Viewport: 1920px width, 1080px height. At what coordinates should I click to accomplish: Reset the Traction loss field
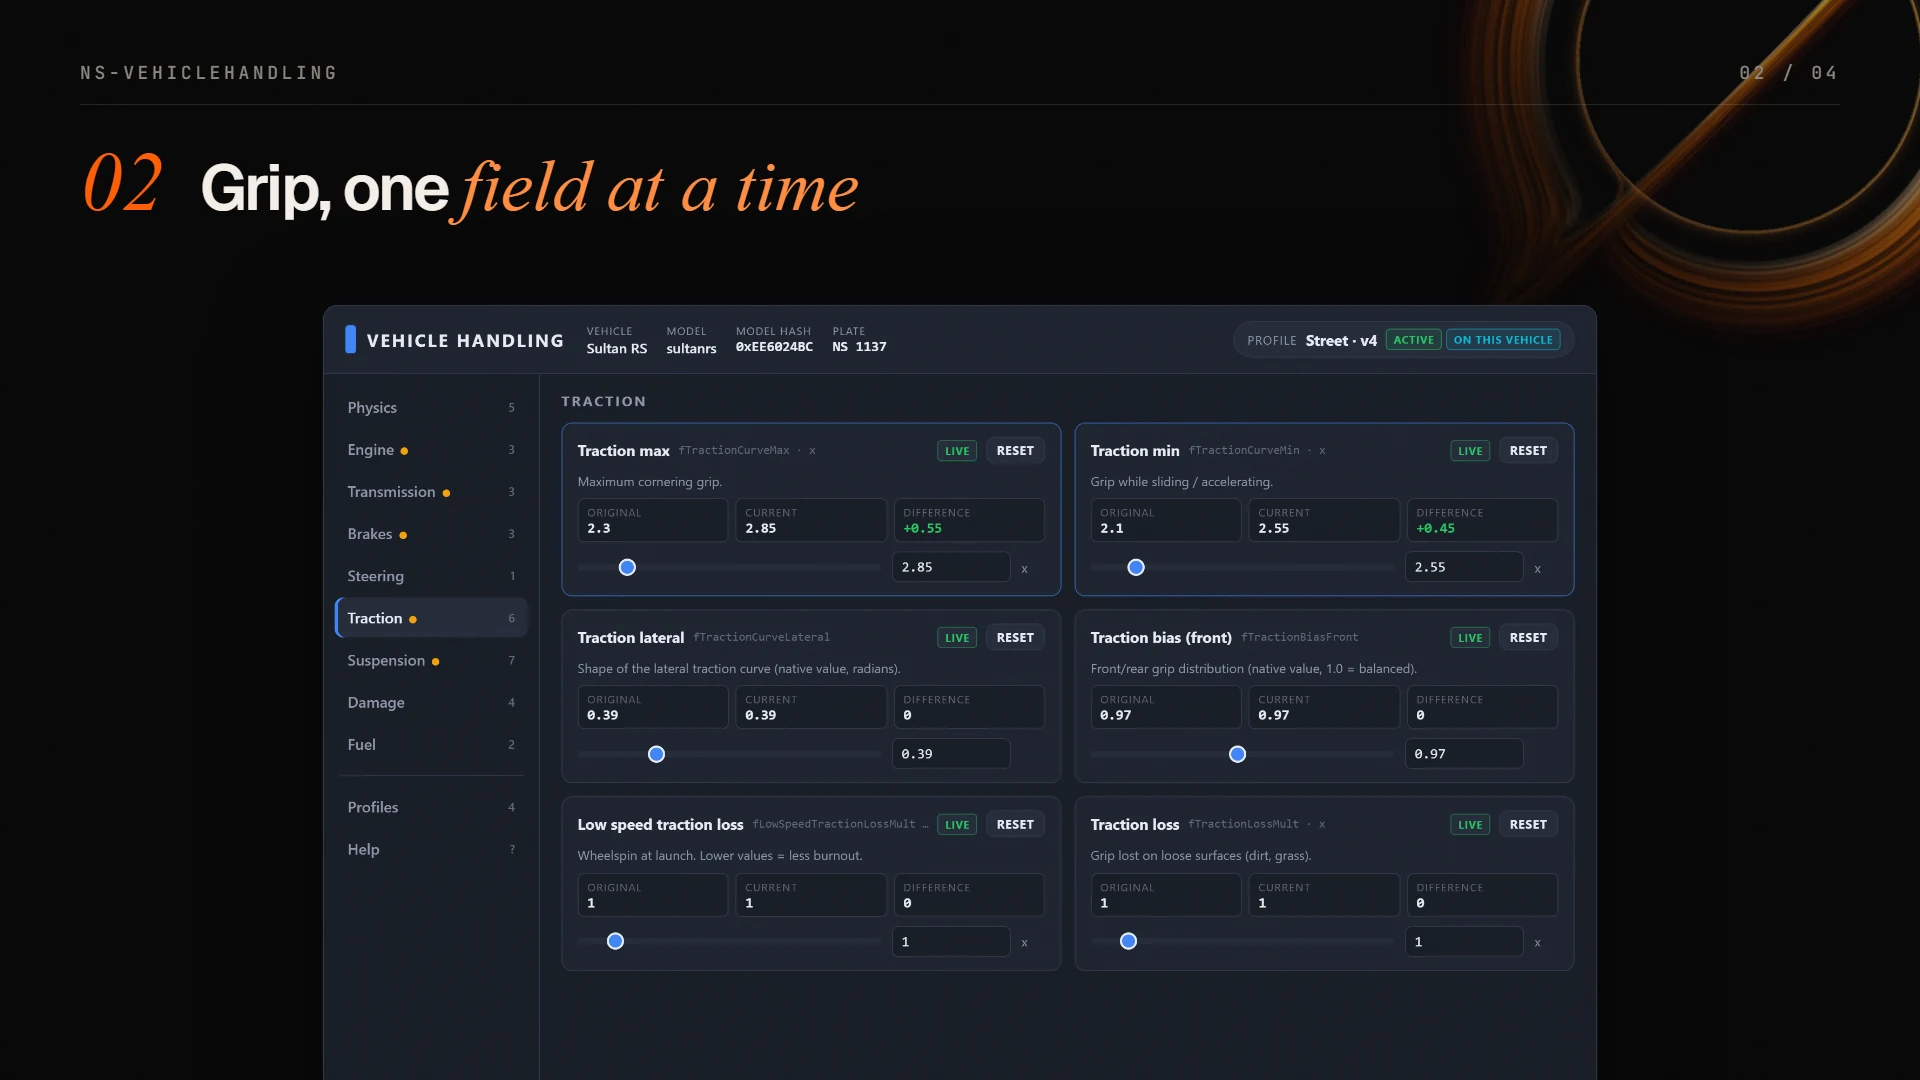(x=1528, y=825)
